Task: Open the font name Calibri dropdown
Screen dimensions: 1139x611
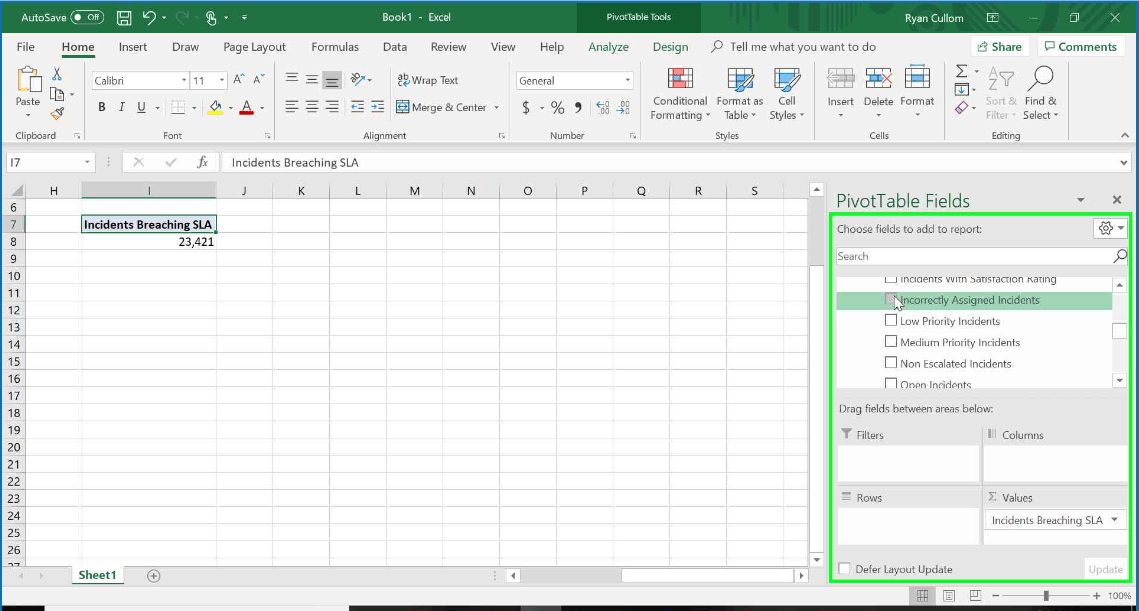Action: (x=184, y=80)
